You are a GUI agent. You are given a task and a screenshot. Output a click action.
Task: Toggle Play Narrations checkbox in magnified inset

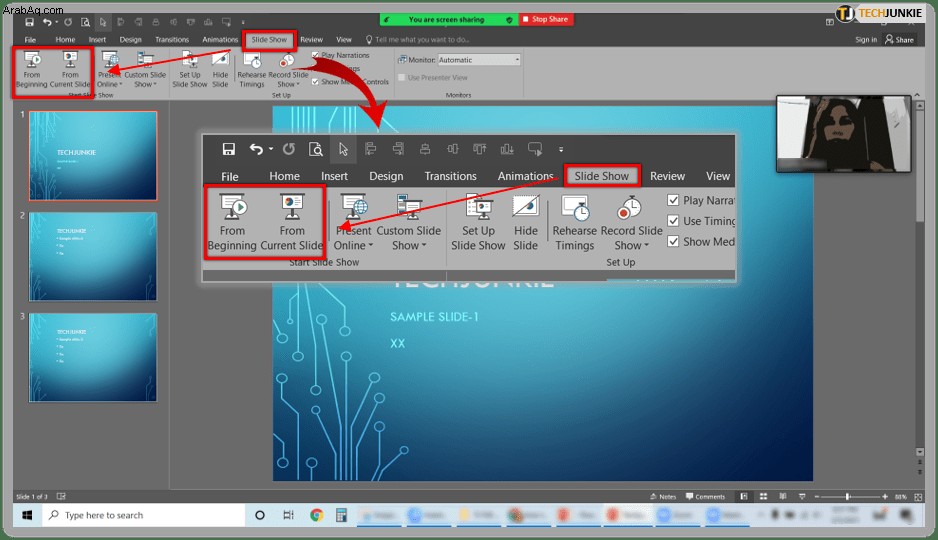(x=673, y=200)
